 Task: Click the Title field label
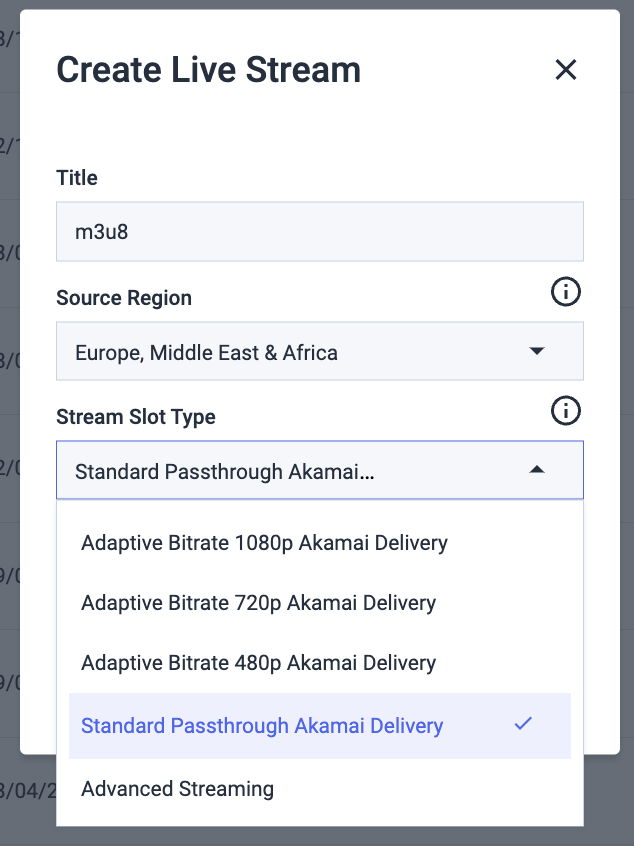tap(77, 178)
